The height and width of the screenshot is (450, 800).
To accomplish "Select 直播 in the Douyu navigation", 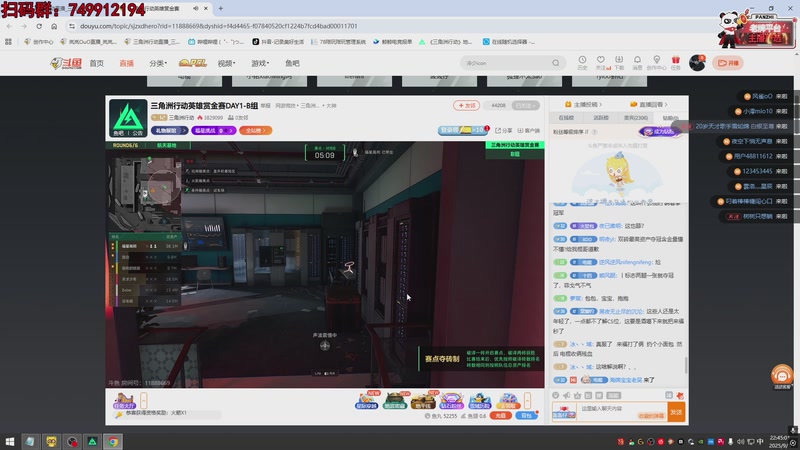I will [127, 63].
